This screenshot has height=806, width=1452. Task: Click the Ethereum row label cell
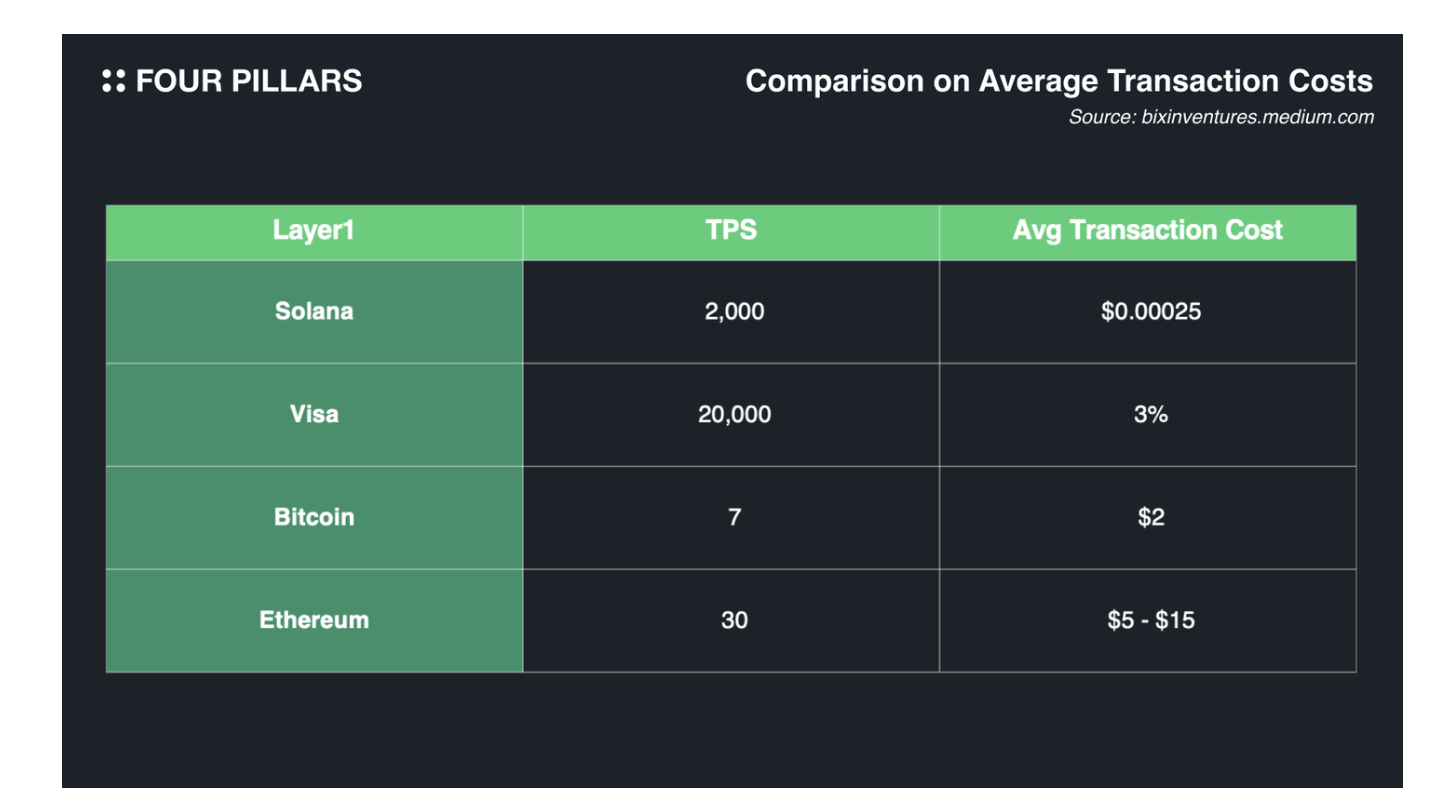[x=314, y=620]
